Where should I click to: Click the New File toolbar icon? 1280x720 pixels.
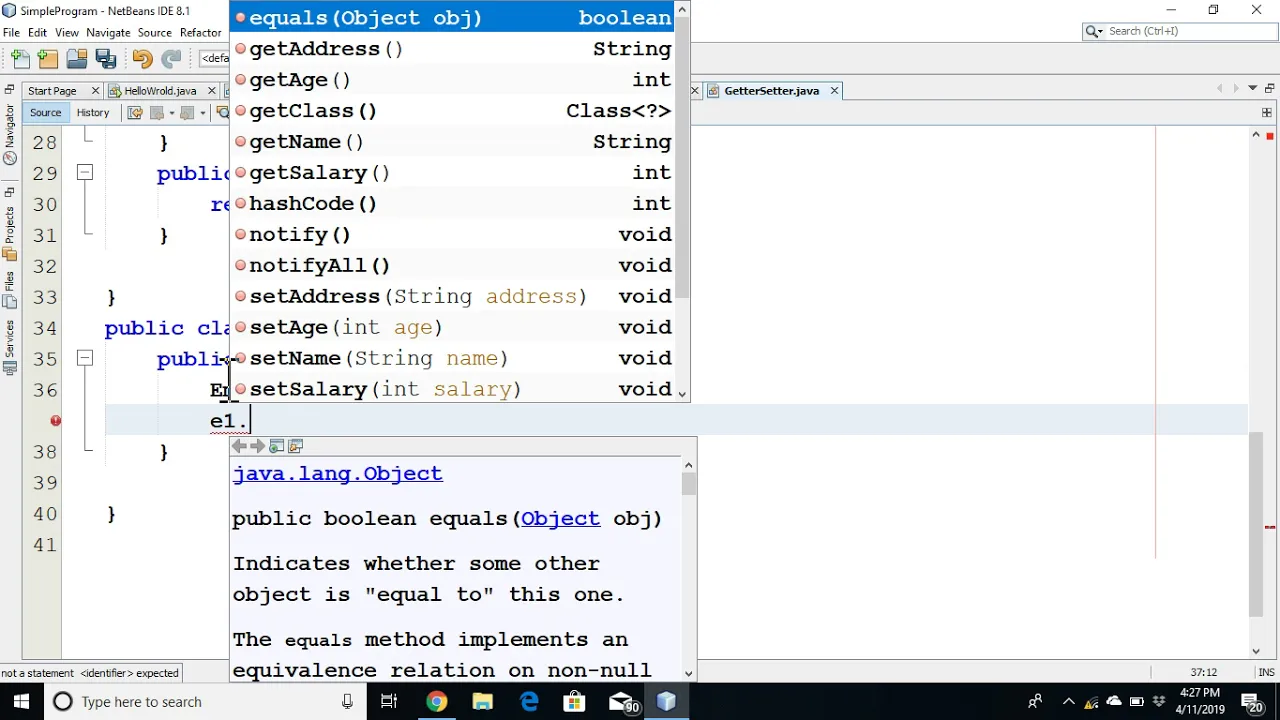pos(21,59)
